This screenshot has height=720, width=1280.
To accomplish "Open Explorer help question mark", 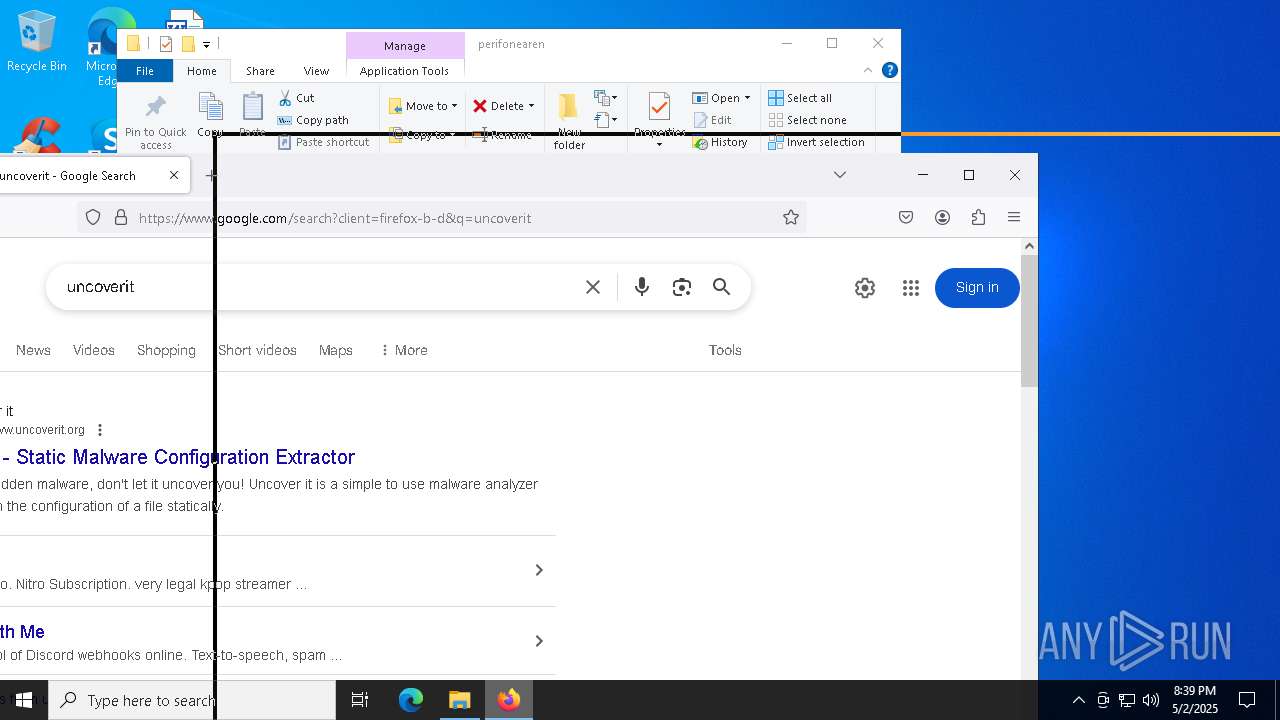I will (x=889, y=70).
